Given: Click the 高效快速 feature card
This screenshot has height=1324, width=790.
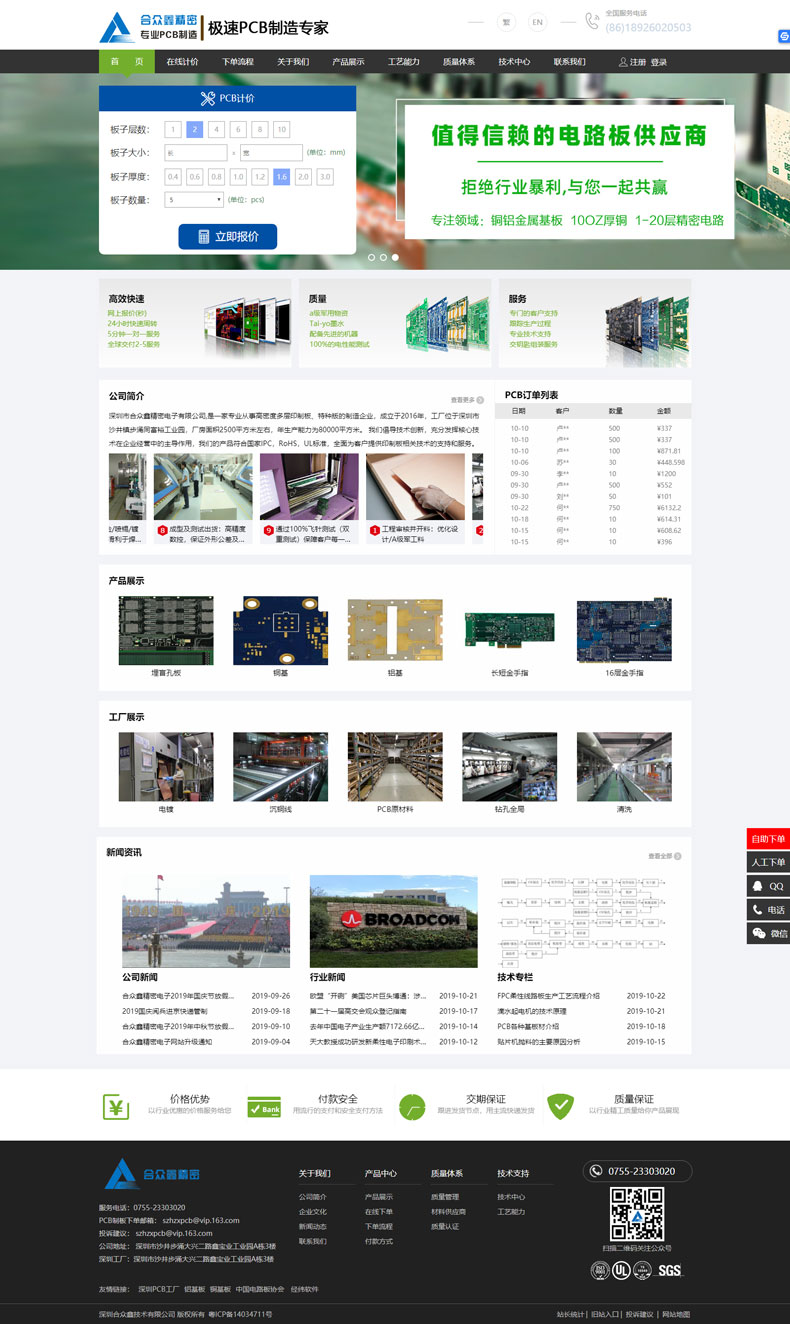Looking at the screenshot, I should [194, 323].
